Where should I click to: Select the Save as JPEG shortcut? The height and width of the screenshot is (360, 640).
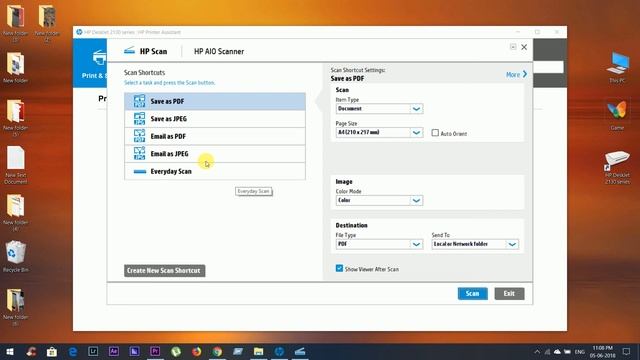coord(215,119)
